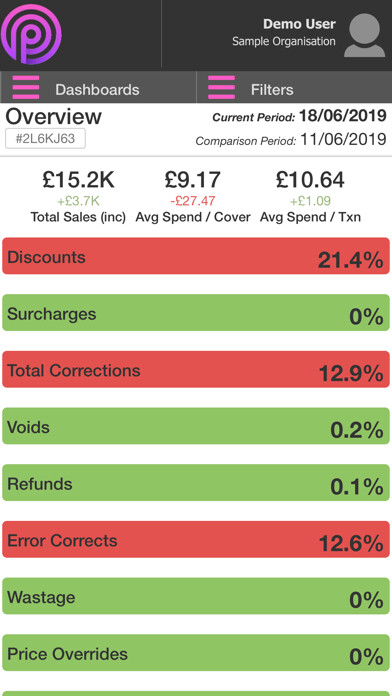Tap the Filters hamburger menu icon
This screenshot has height=696, width=392.
[x=221, y=87]
